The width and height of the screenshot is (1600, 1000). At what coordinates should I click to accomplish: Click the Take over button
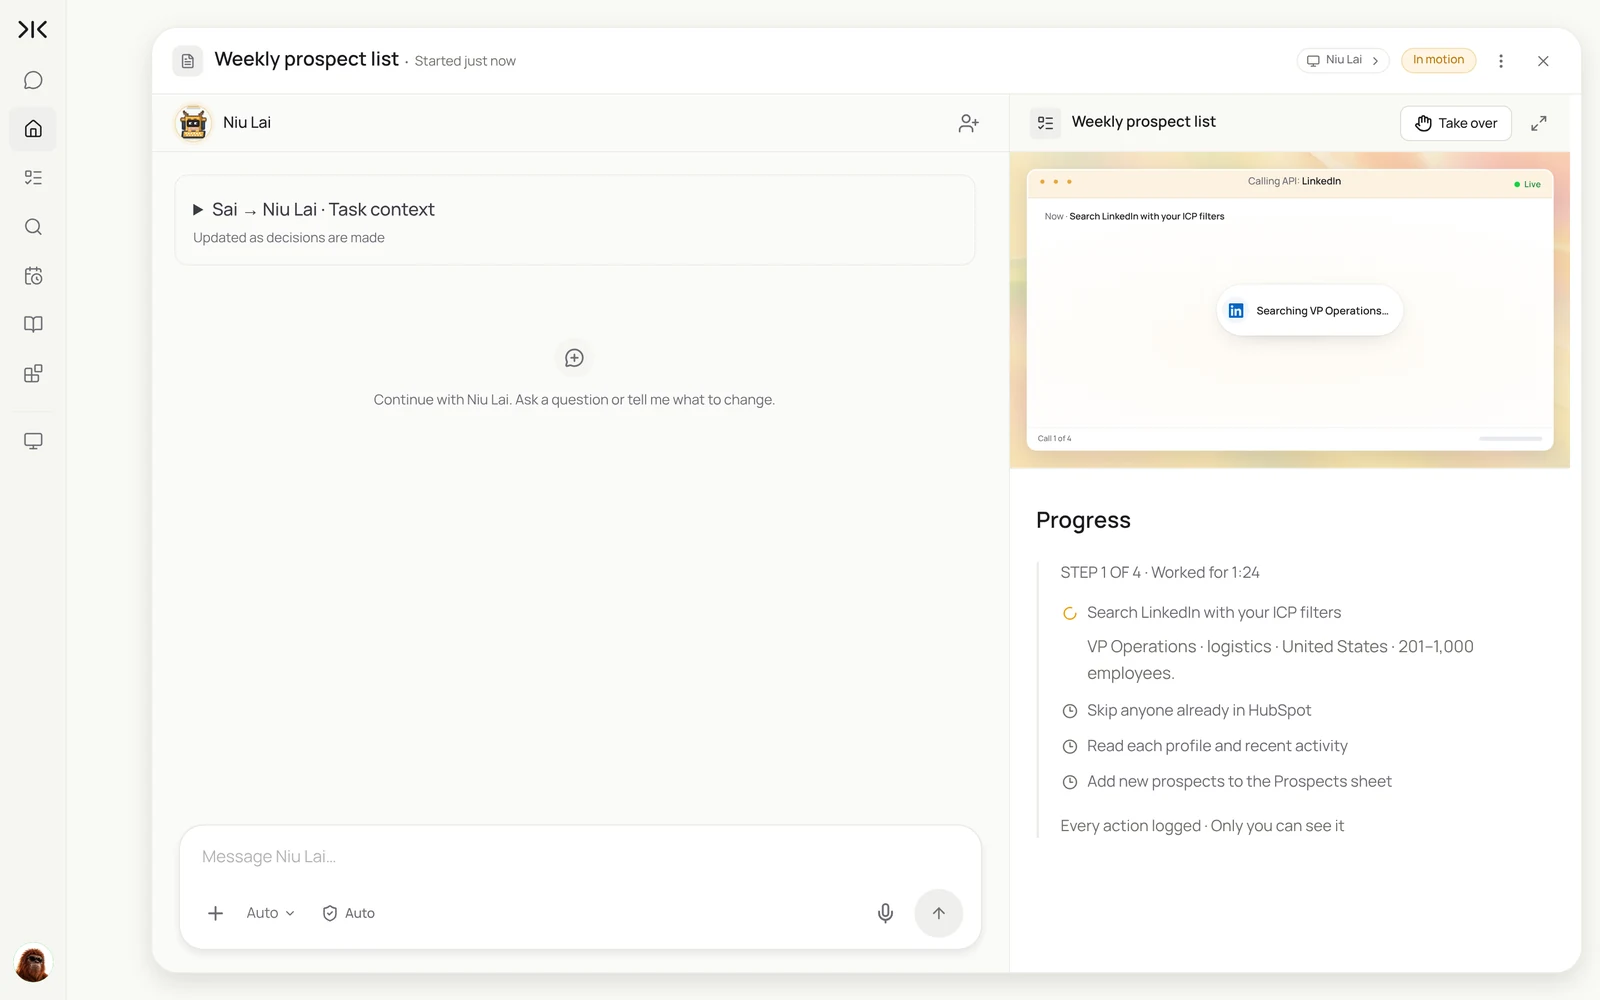click(1455, 123)
